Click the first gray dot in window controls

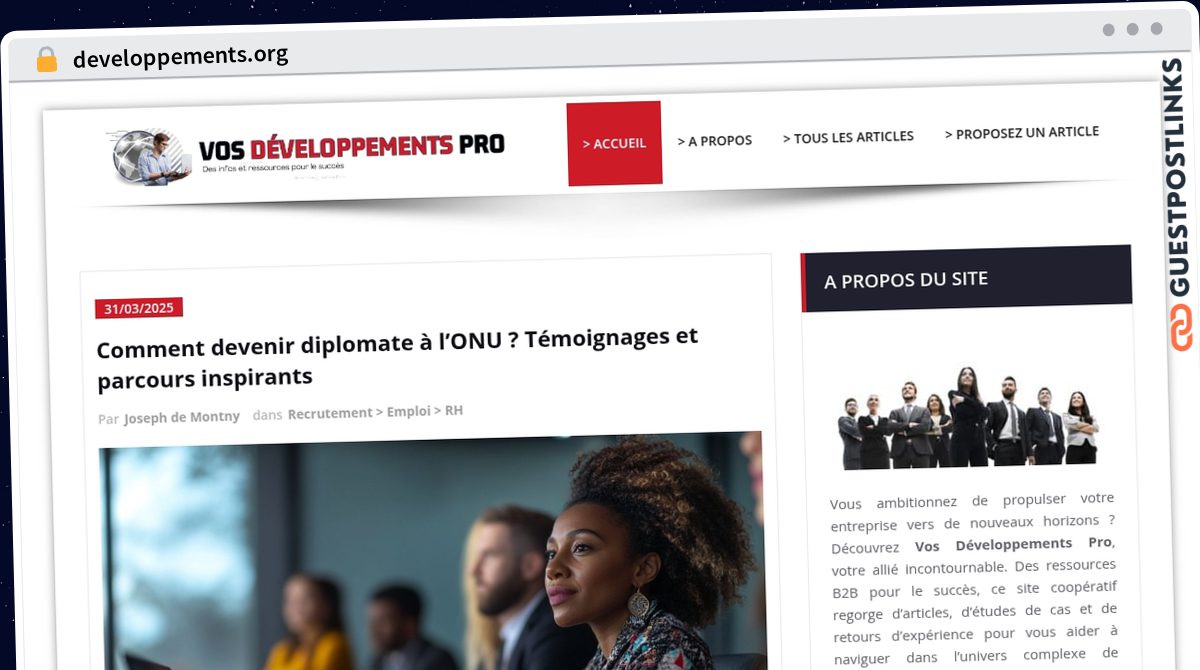pyautogui.click(x=1108, y=30)
